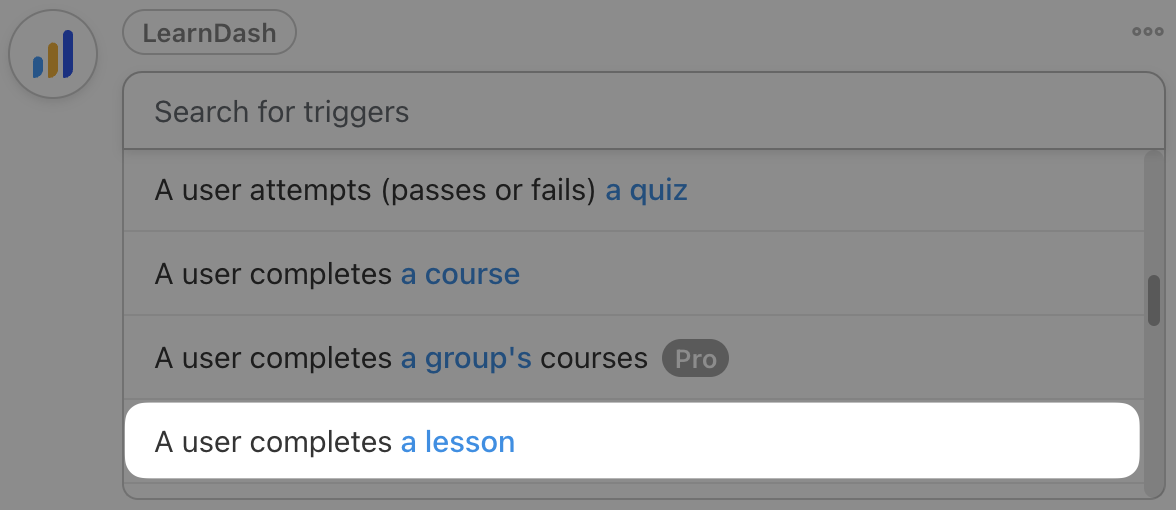The image size is (1176, 510).
Task: Click the blue "a group's" link text
Action: coord(466,358)
